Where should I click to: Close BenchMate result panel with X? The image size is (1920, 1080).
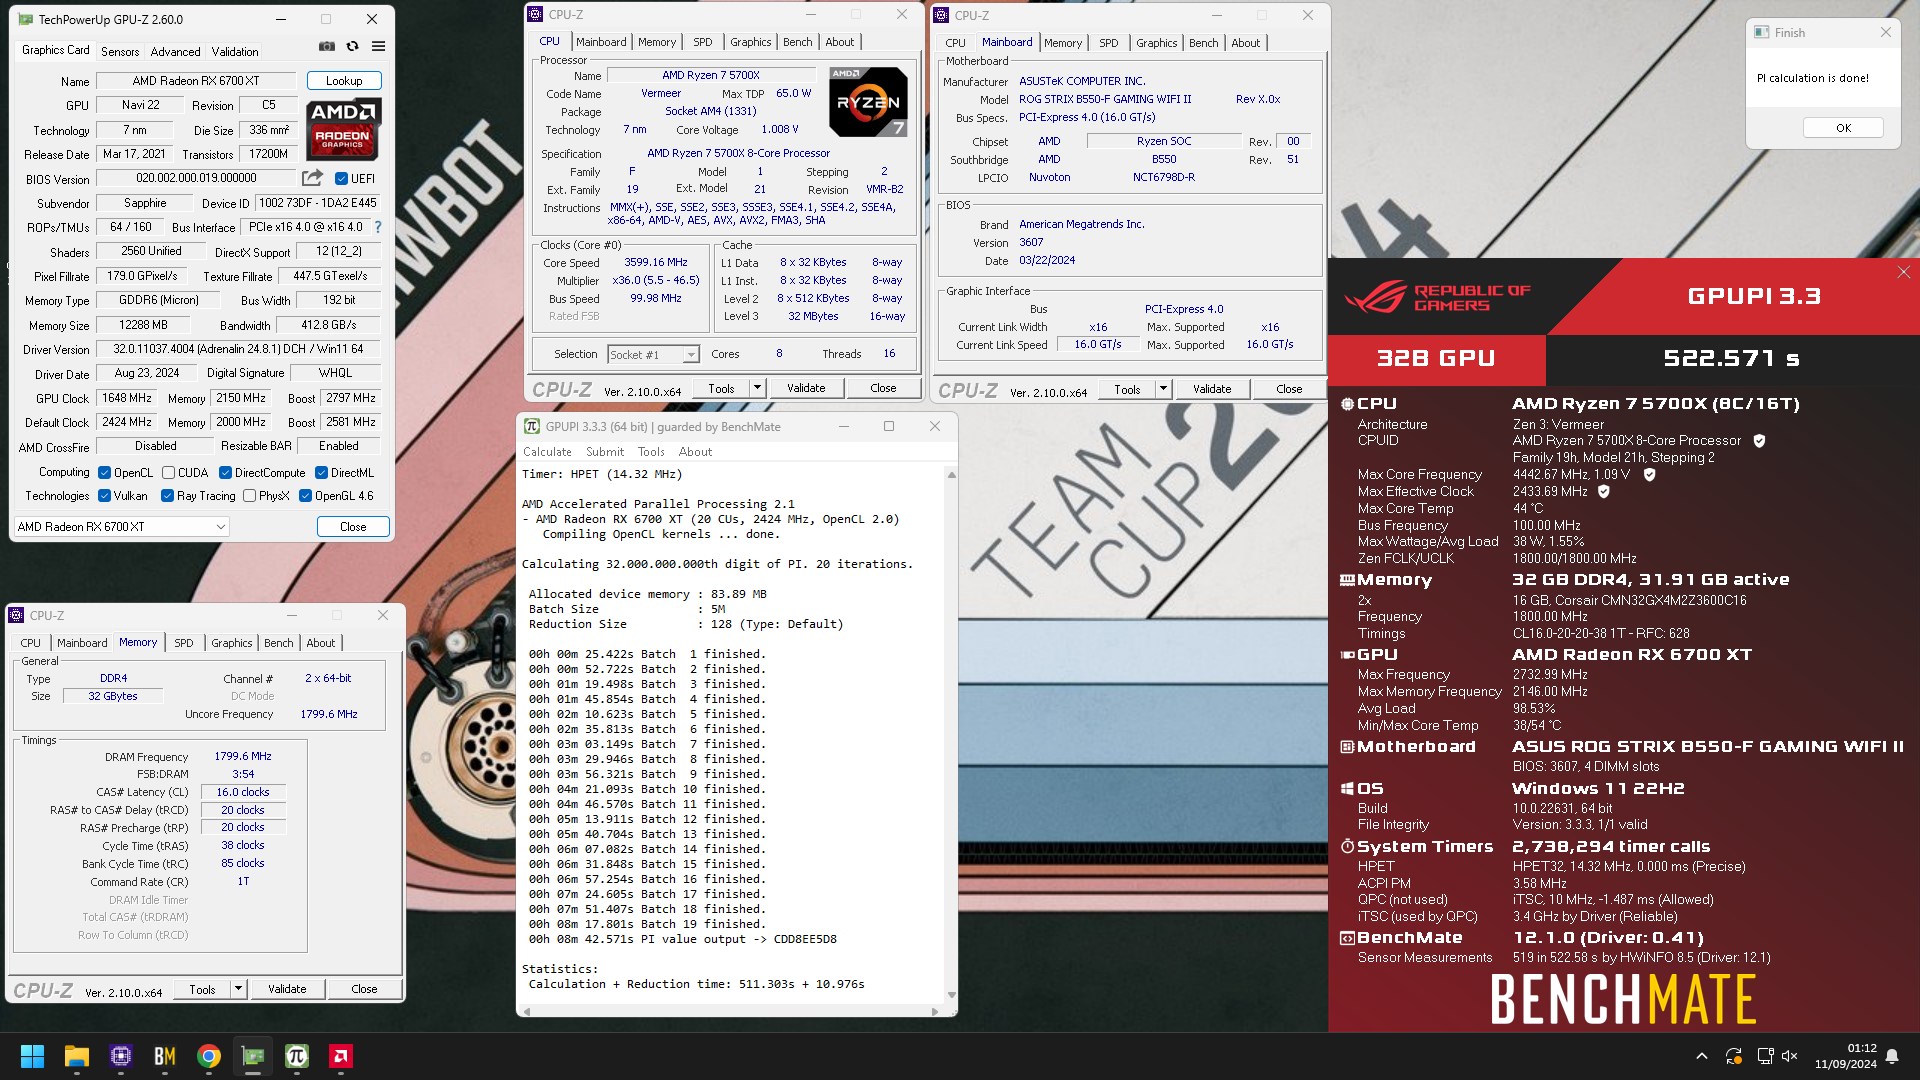click(x=1904, y=272)
